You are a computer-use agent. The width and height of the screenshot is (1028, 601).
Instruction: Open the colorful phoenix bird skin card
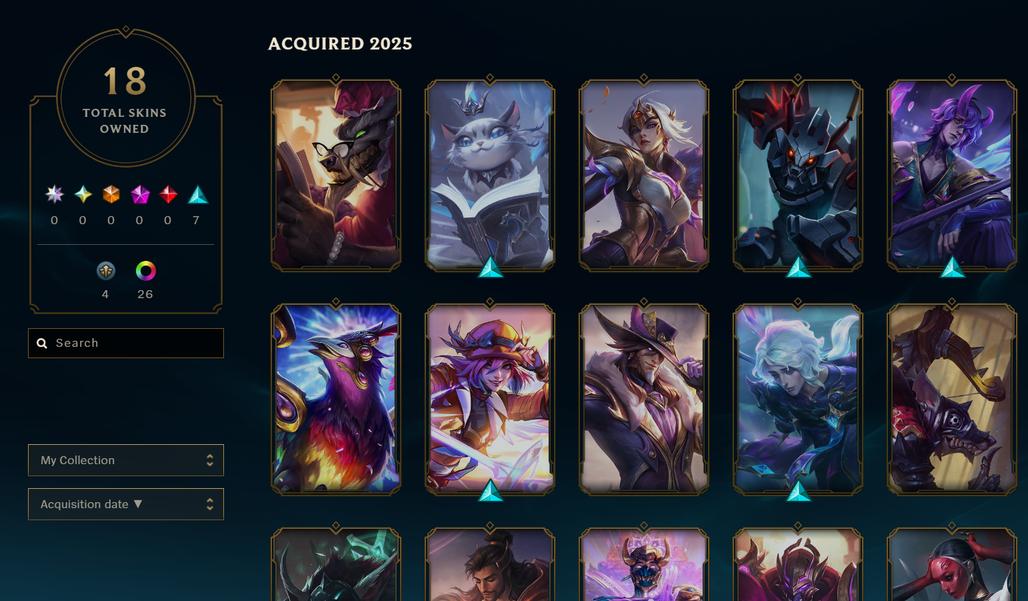coord(336,398)
